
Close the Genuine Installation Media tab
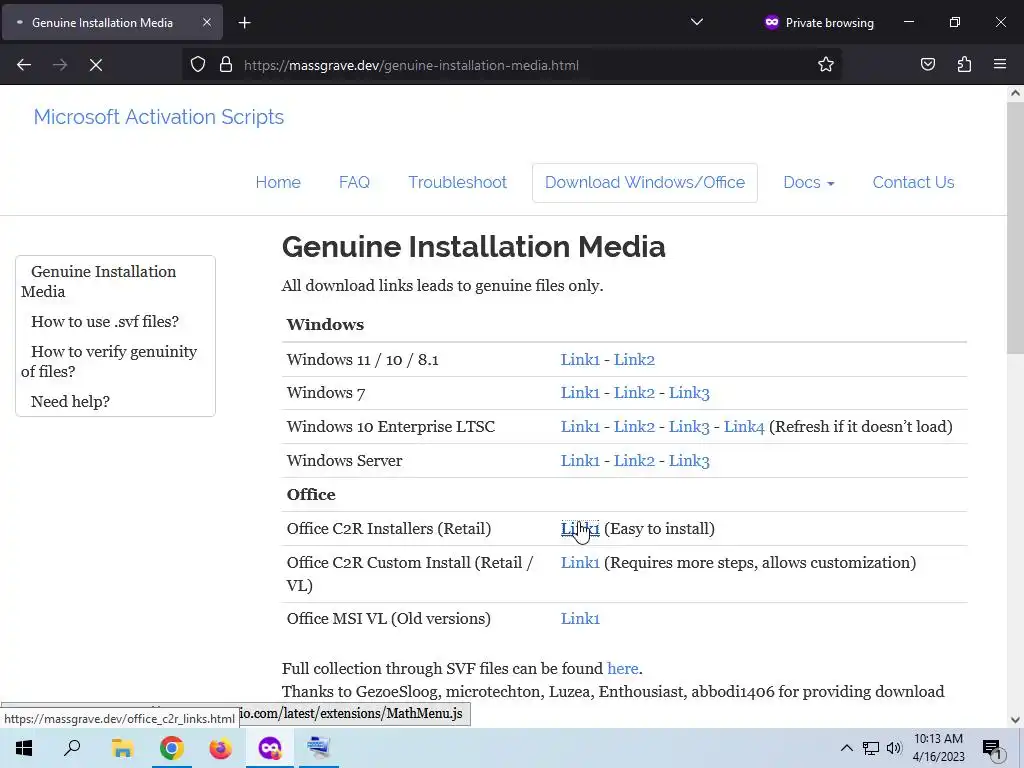pyautogui.click(x=206, y=23)
